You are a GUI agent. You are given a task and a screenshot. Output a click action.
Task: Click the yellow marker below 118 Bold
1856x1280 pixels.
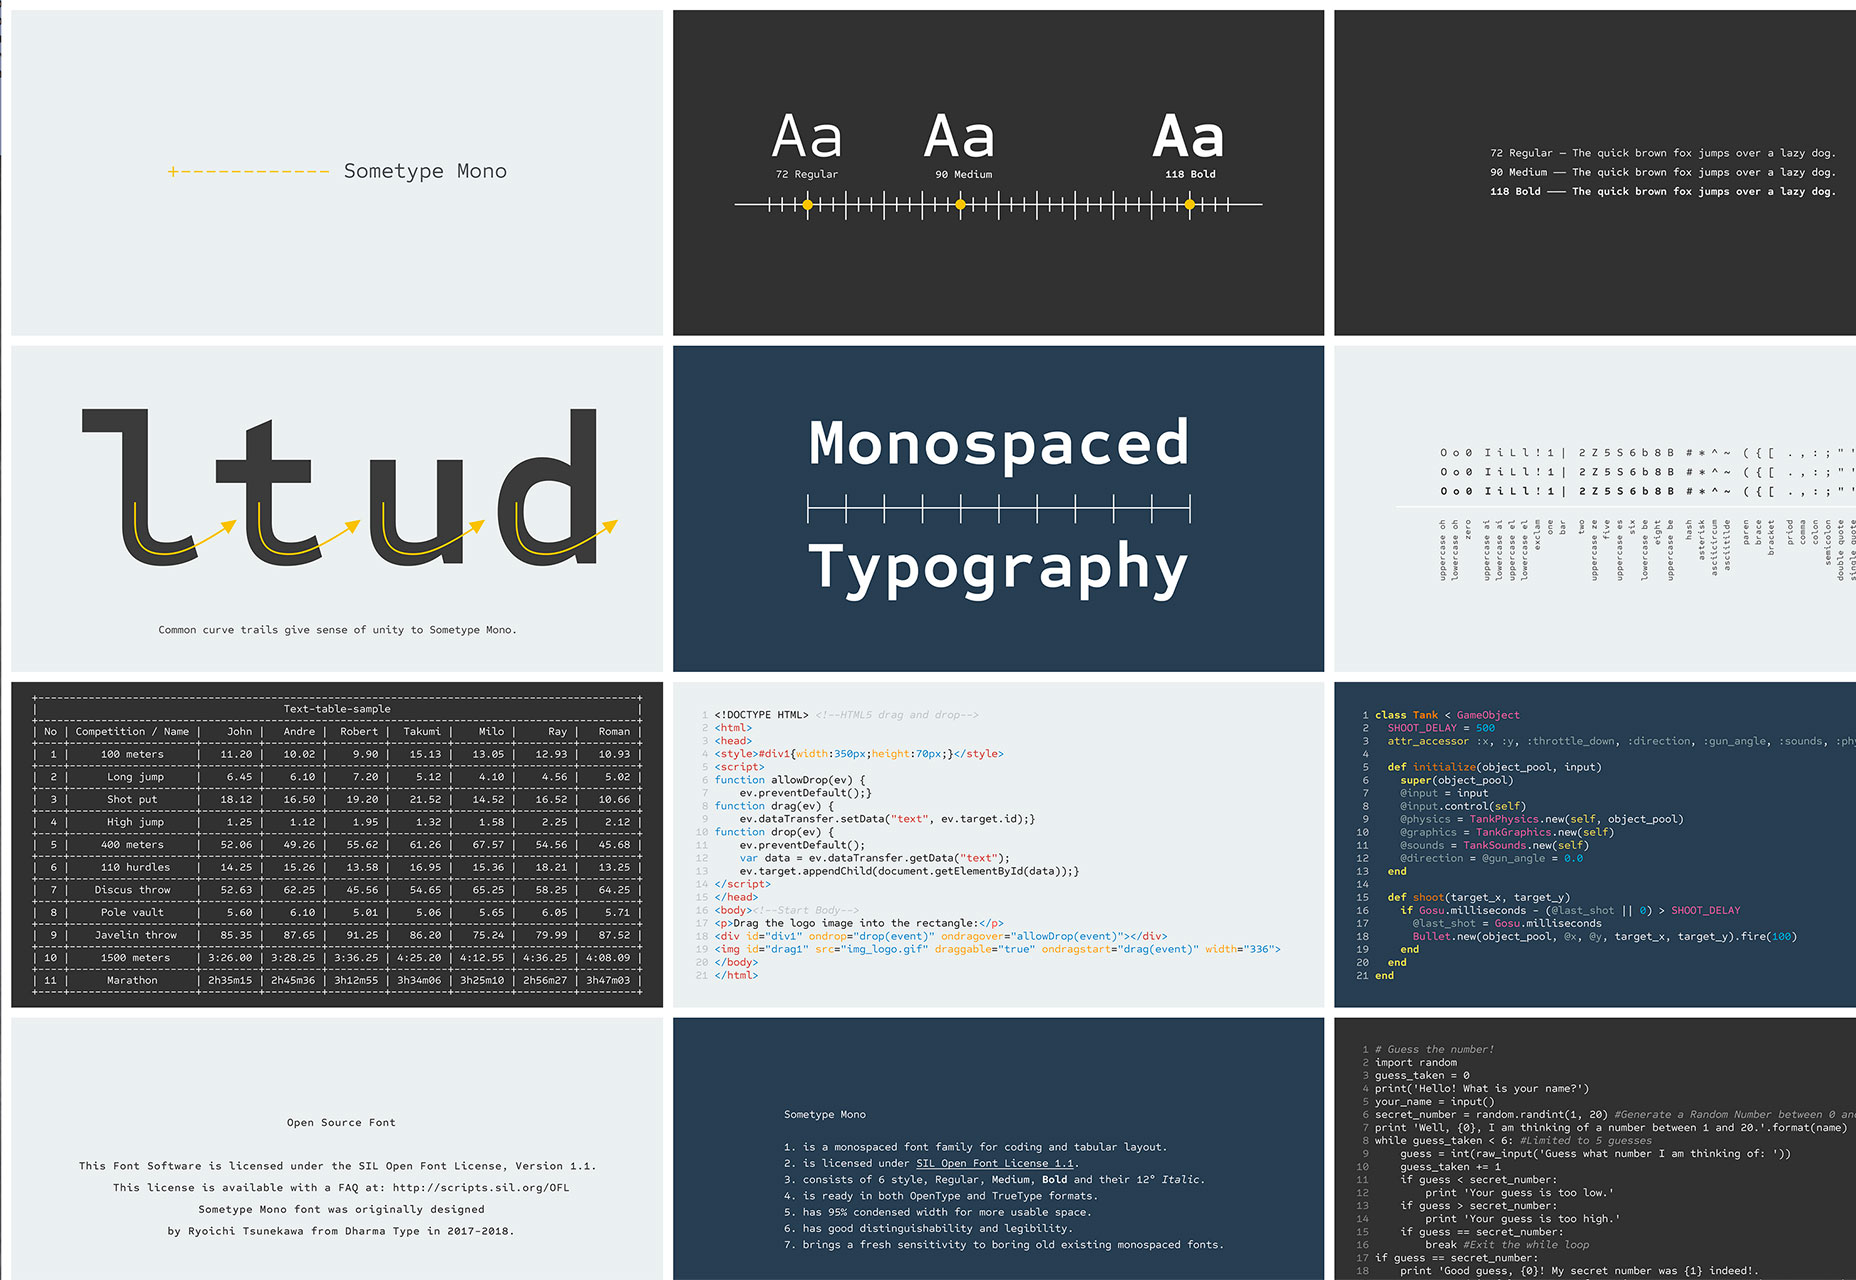coord(1190,204)
